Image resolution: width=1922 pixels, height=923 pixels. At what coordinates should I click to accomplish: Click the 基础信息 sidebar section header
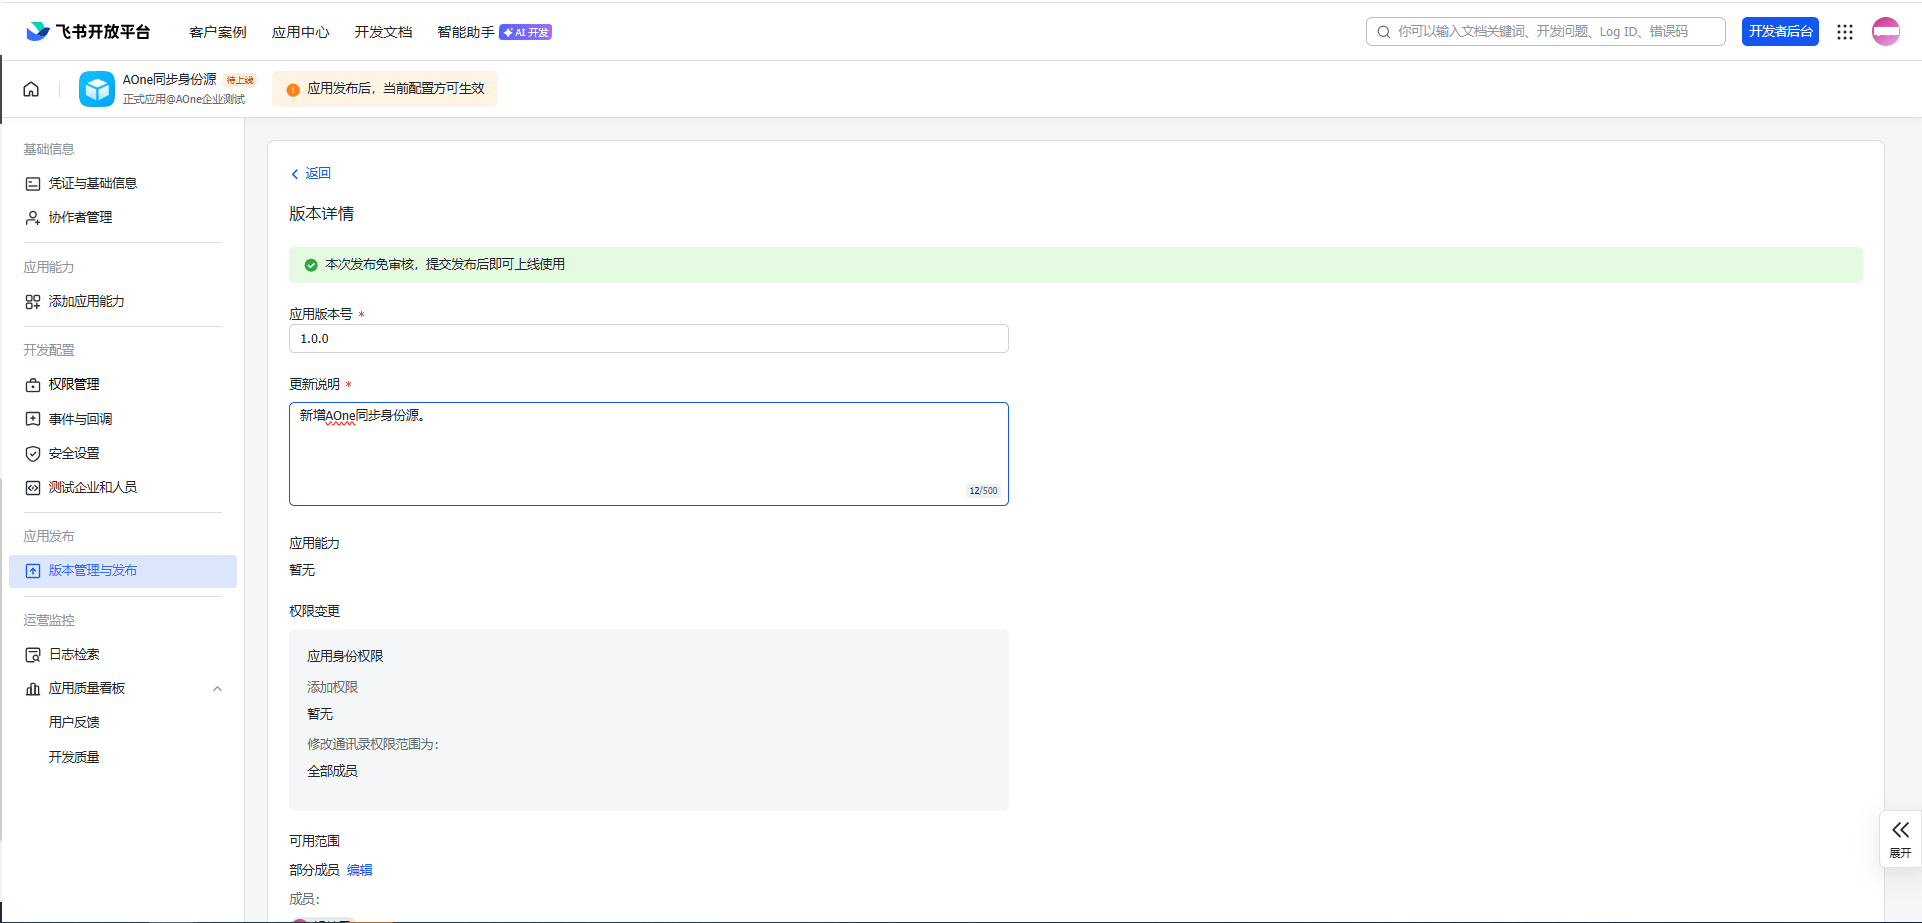49,149
